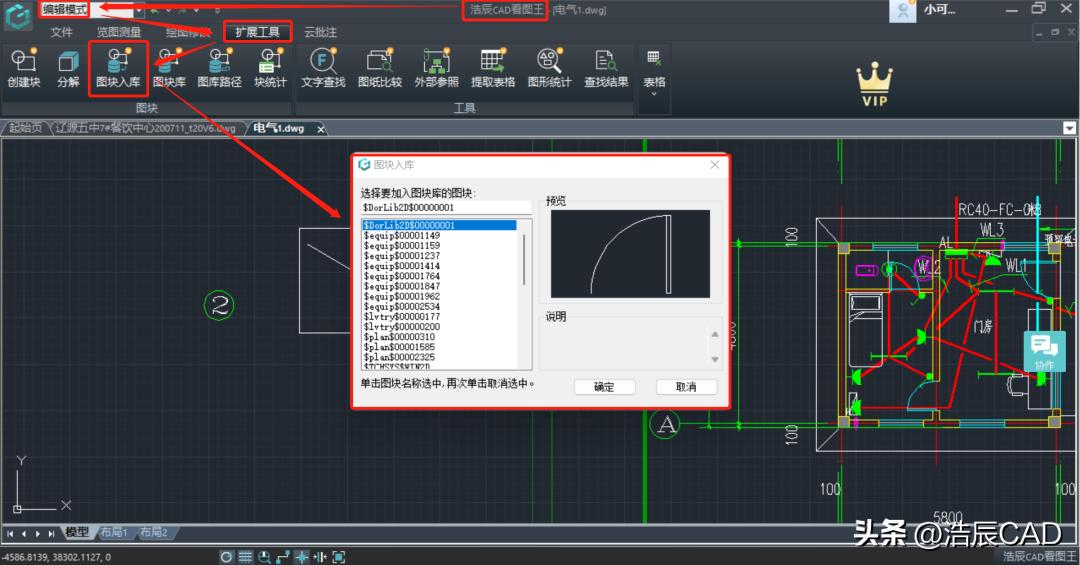Switch to the 辽源五中 drawing tab

click(145, 128)
